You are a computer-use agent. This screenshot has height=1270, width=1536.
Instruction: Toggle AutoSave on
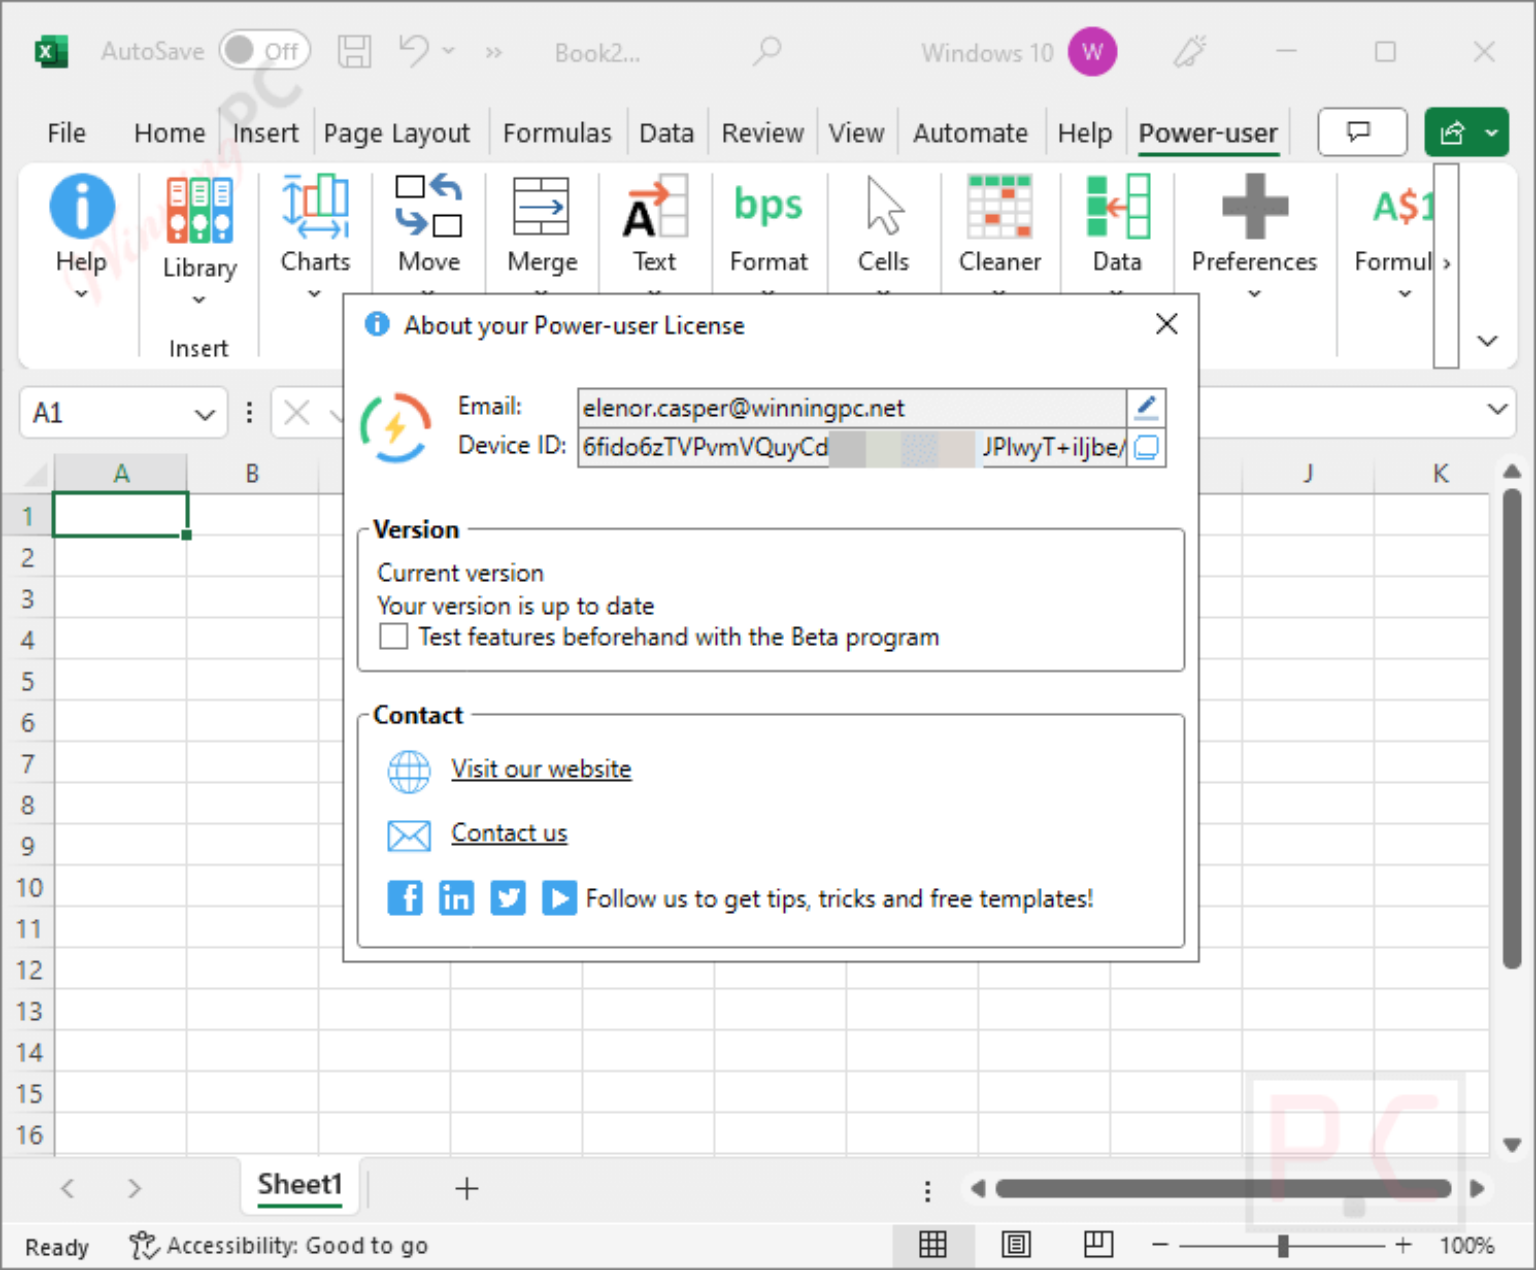pyautogui.click(x=264, y=51)
